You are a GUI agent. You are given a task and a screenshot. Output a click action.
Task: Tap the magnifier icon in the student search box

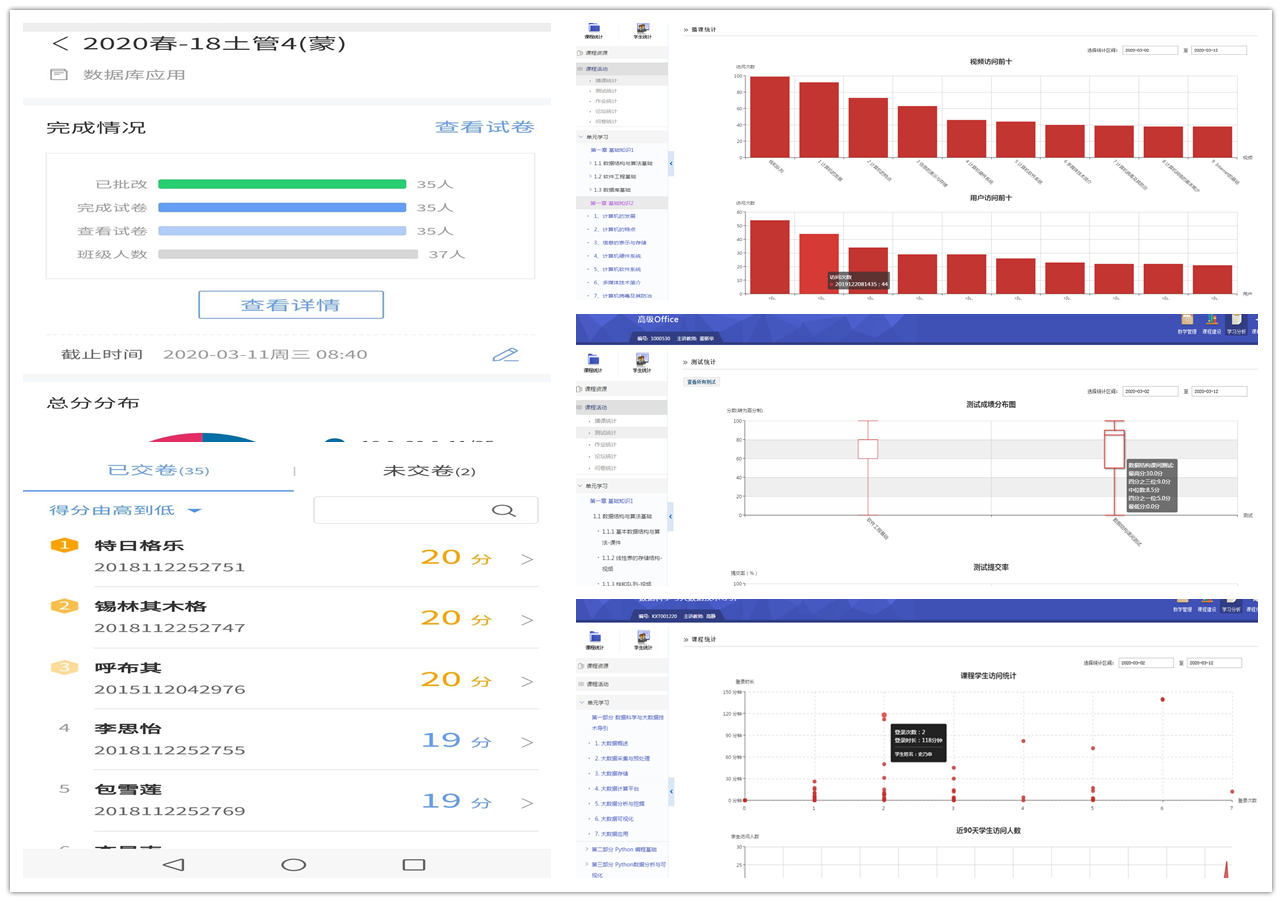503,510
